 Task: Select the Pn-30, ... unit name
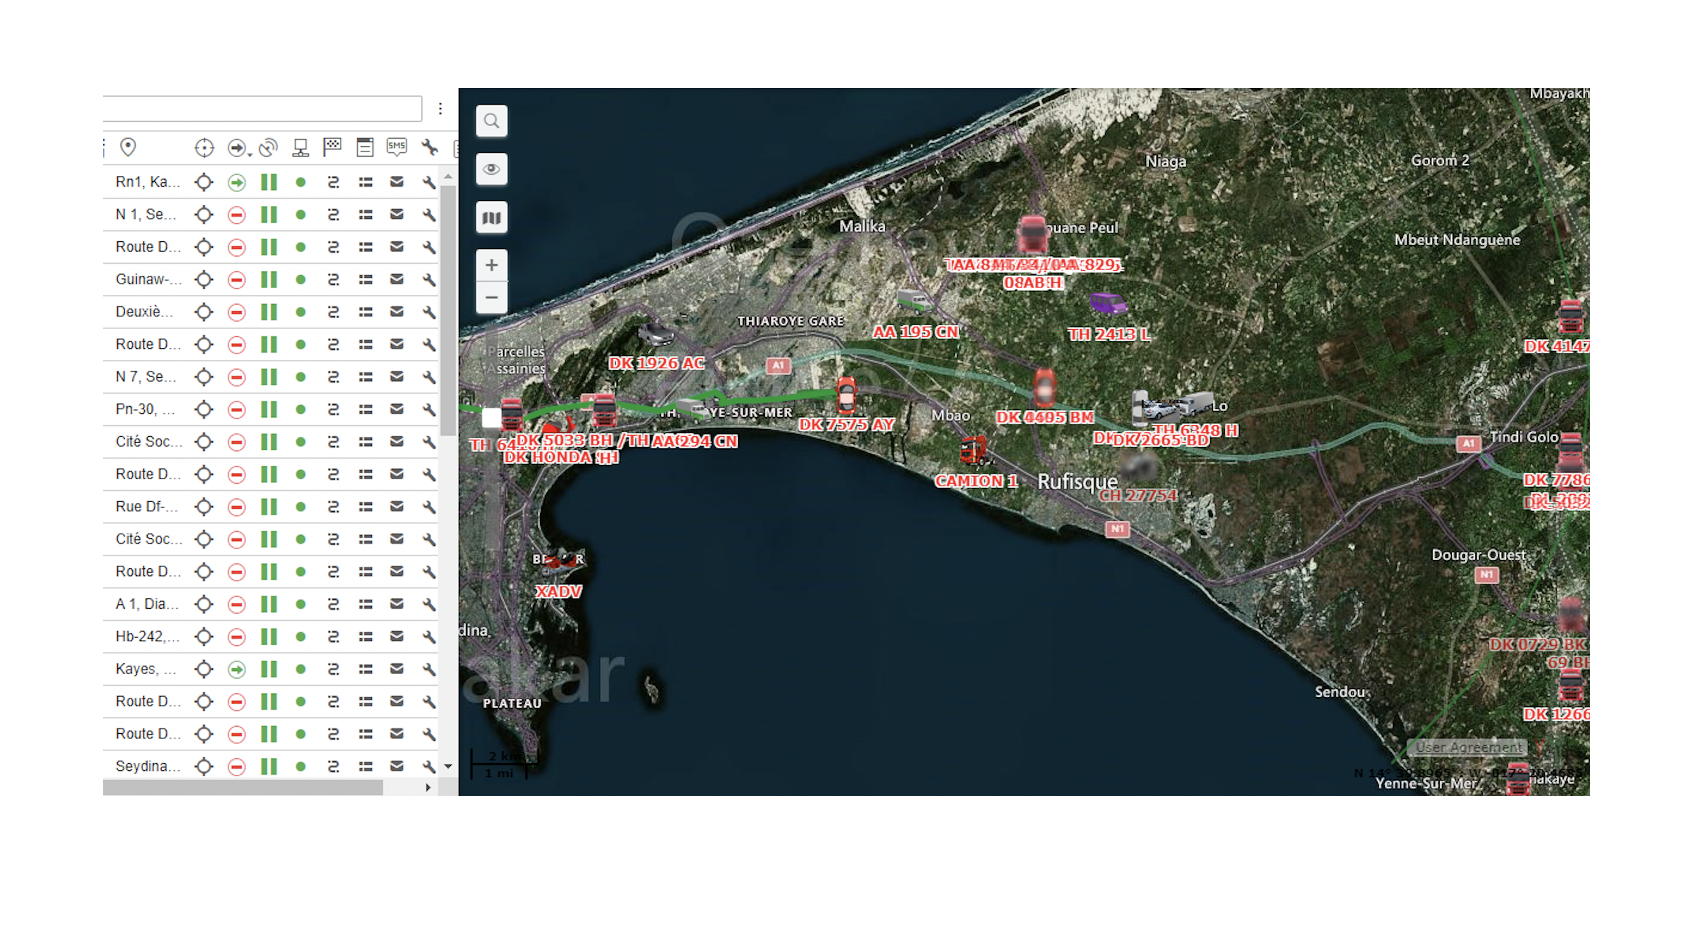click(146, 409)
